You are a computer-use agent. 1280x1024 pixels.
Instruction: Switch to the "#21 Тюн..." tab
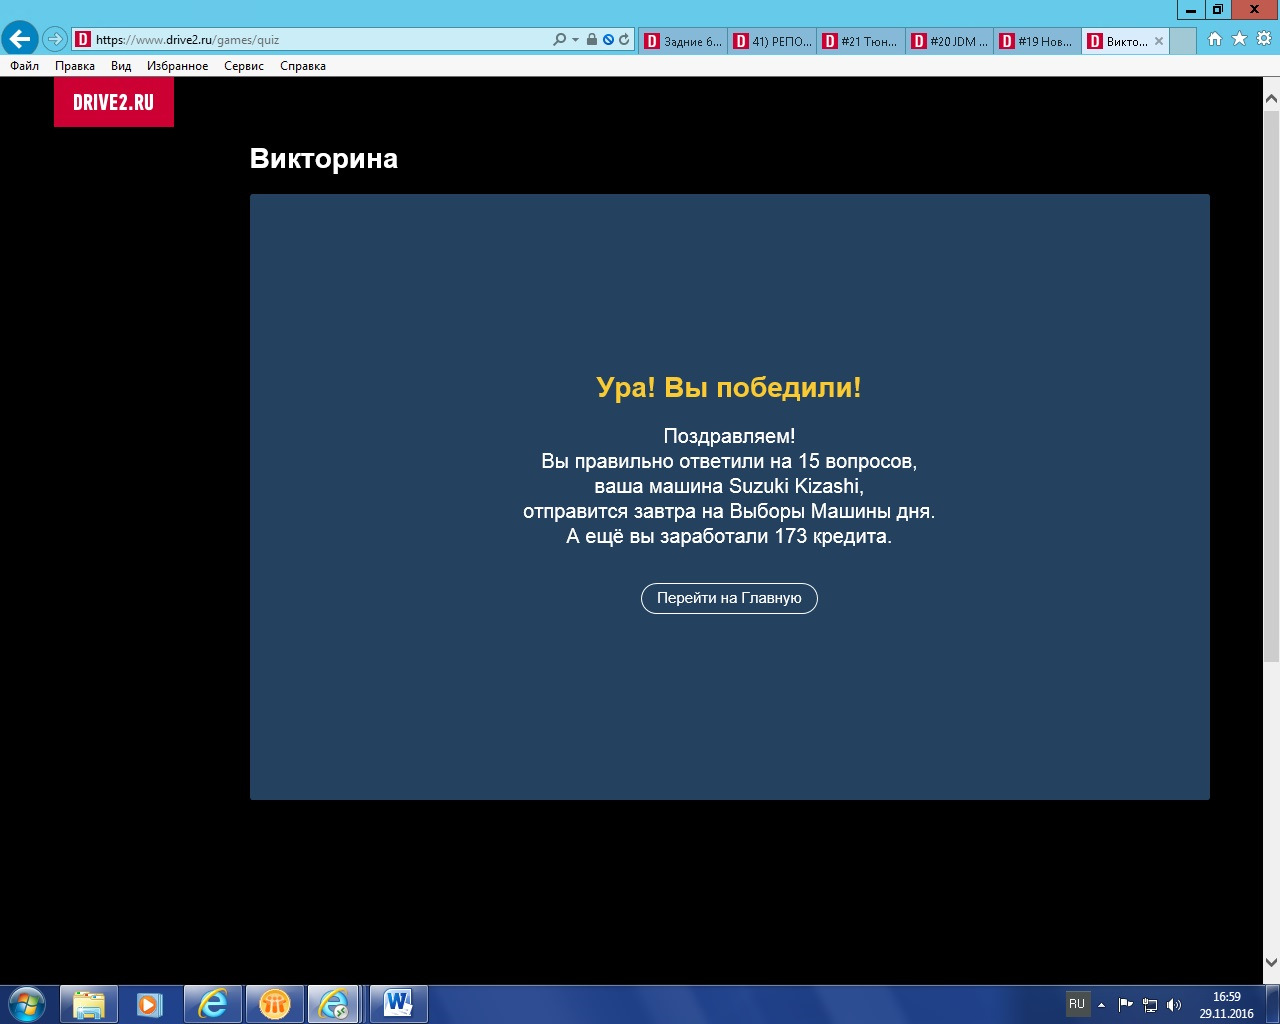click(x=860, y=41)
